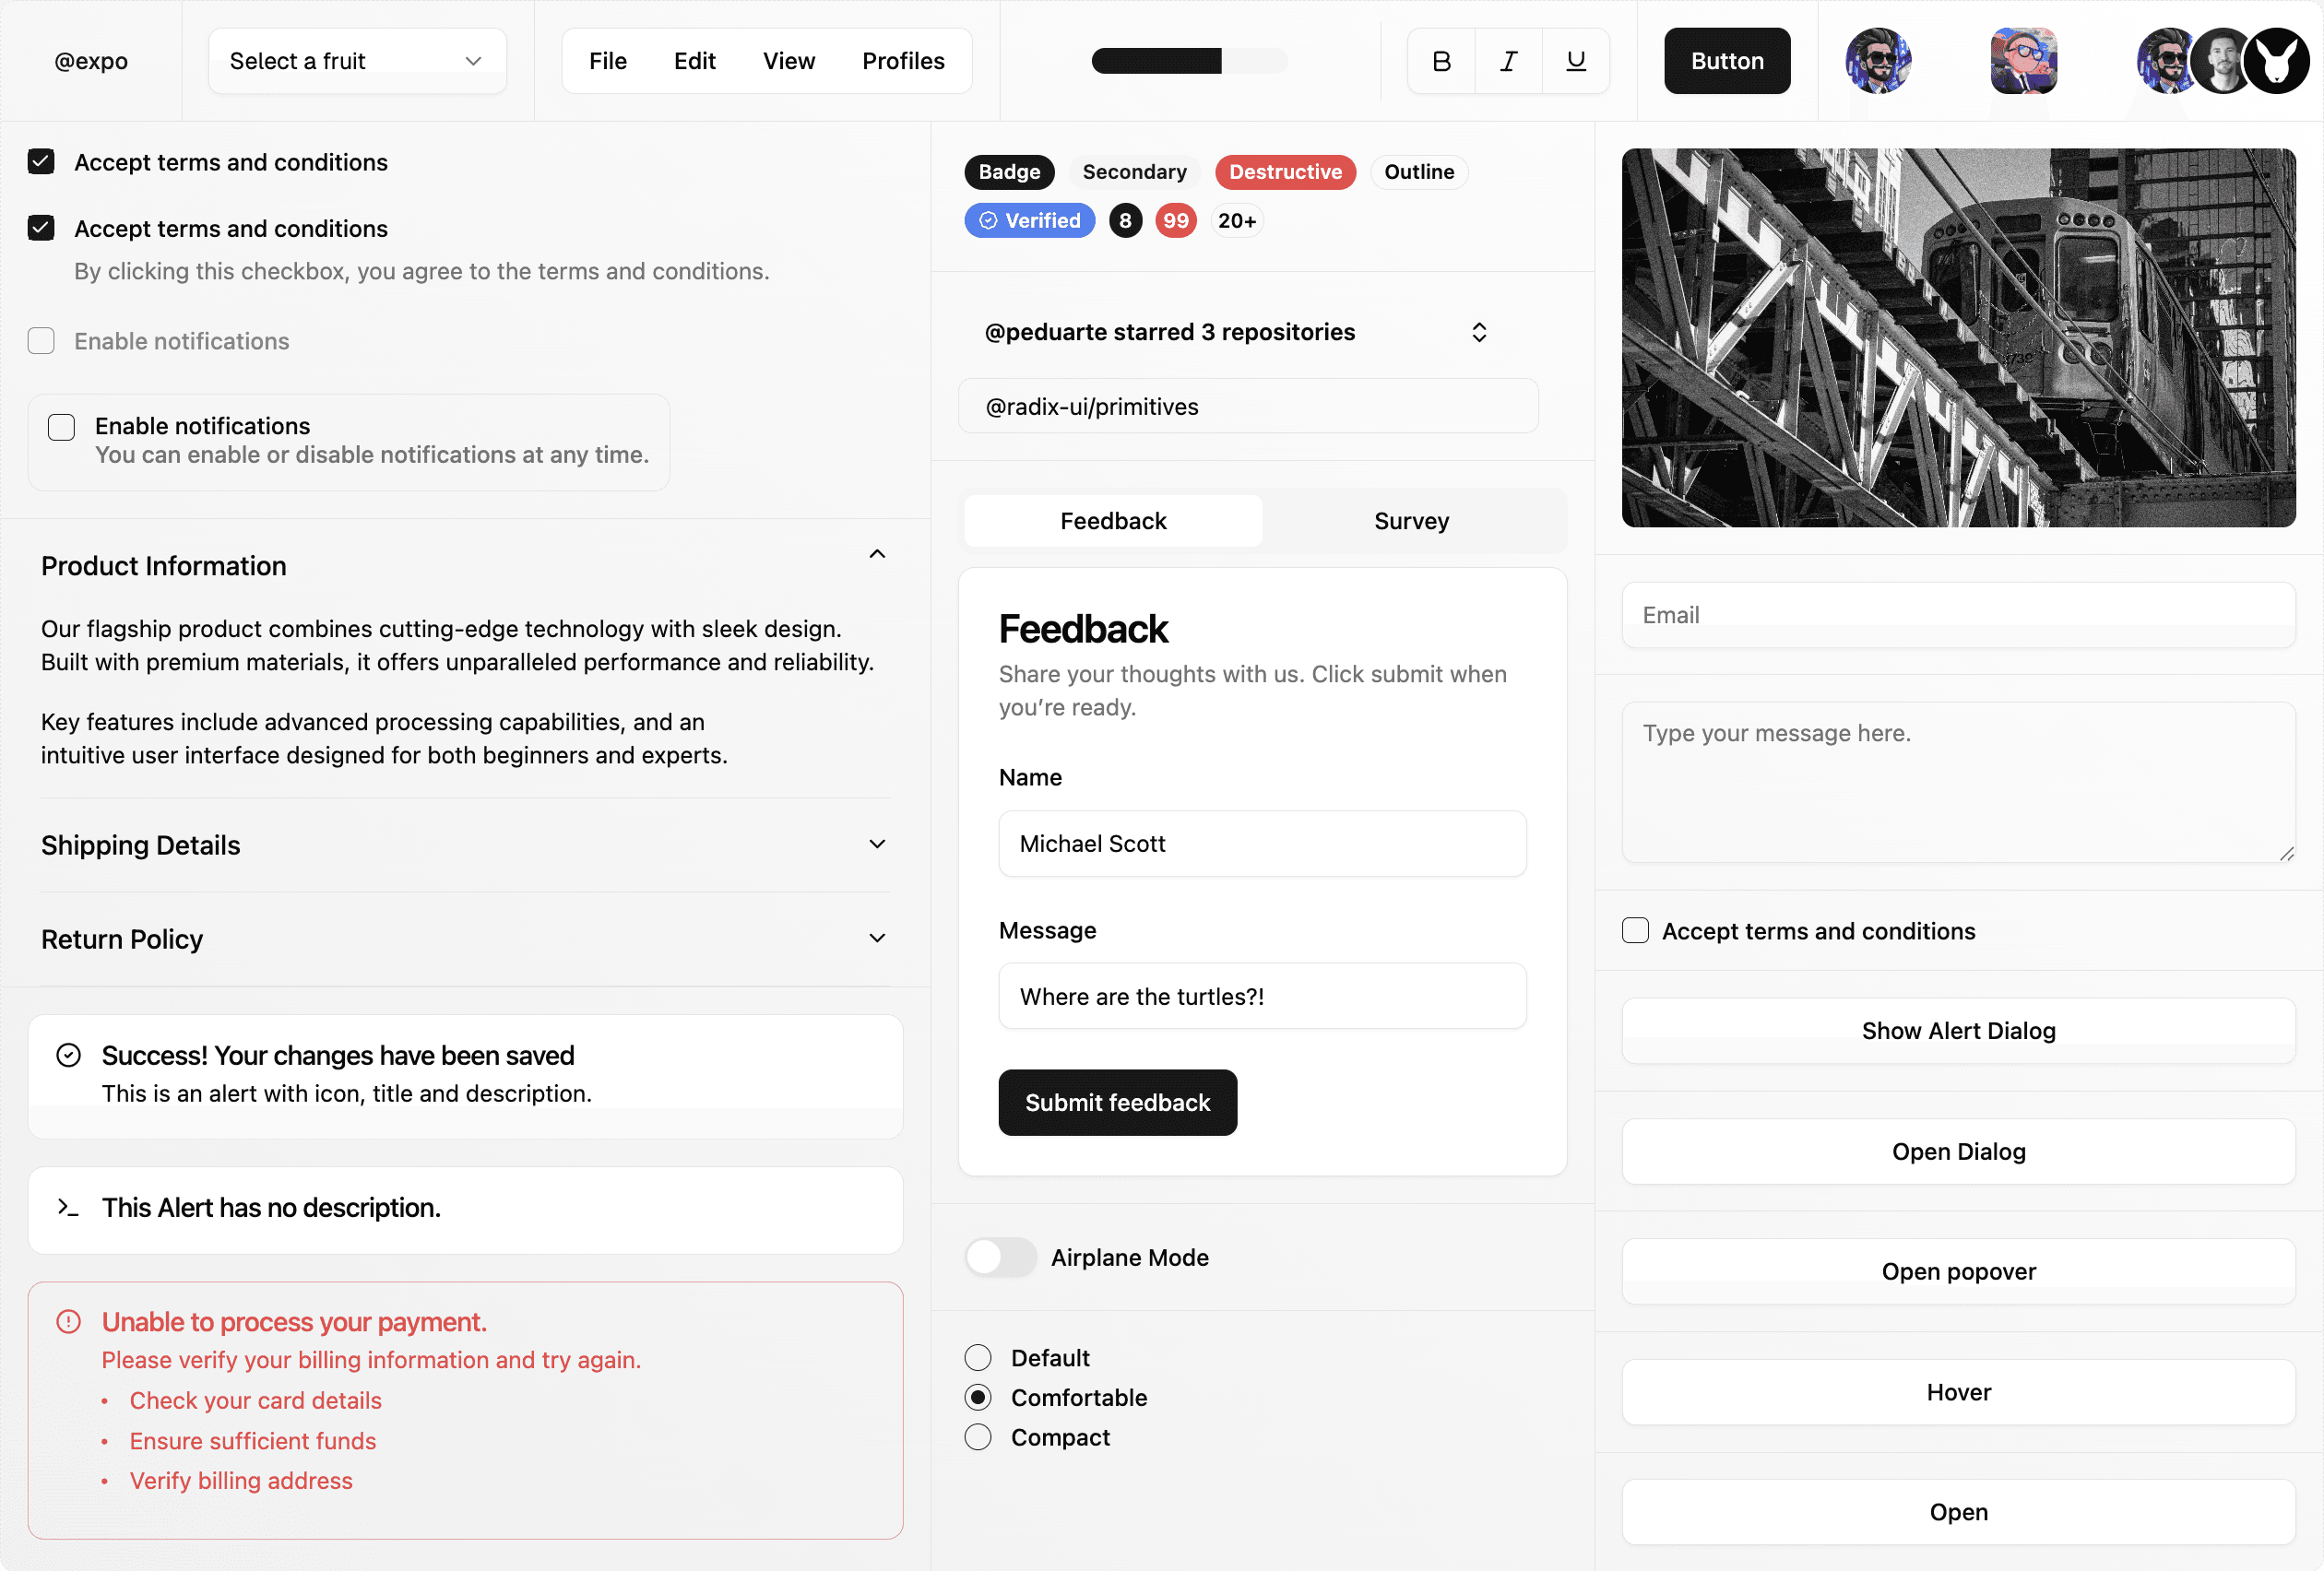
Task: Expand the Shipping Details accordion
Action: (x=465, y=845)
